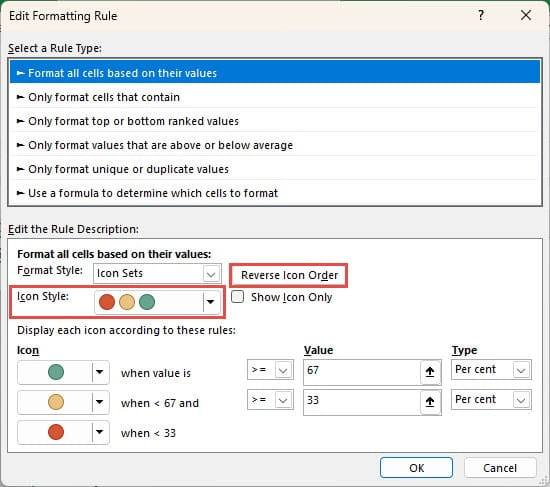Select 'Only format top or bottom ranked values'
550x487 pixels.
(275, 121)
